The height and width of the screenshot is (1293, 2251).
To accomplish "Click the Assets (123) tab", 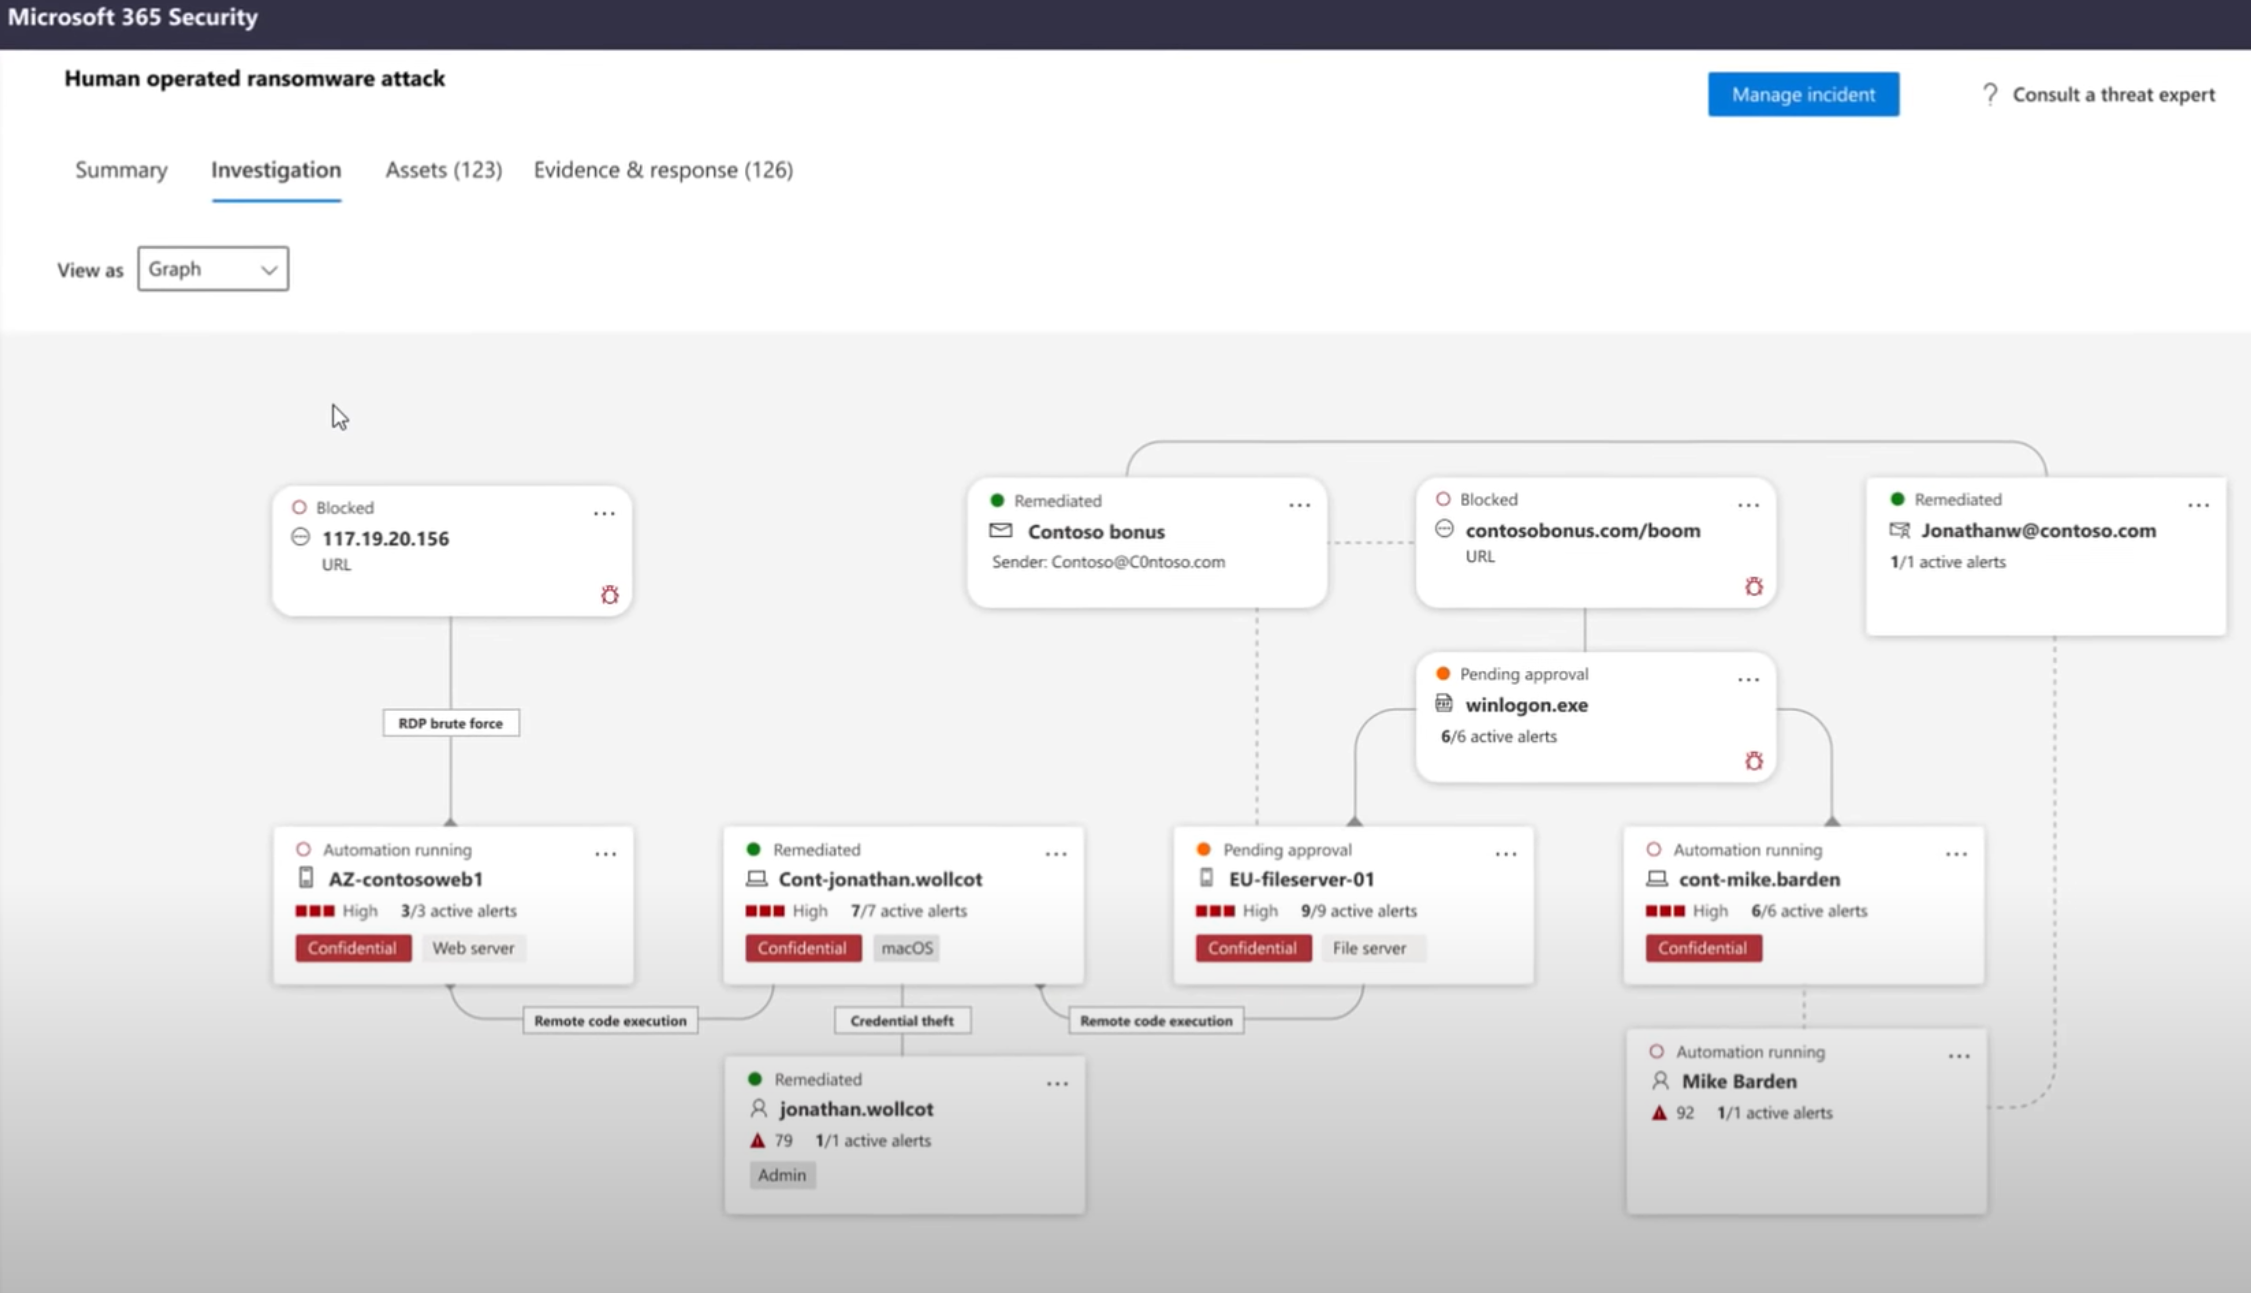I will [x=444, y=169].
